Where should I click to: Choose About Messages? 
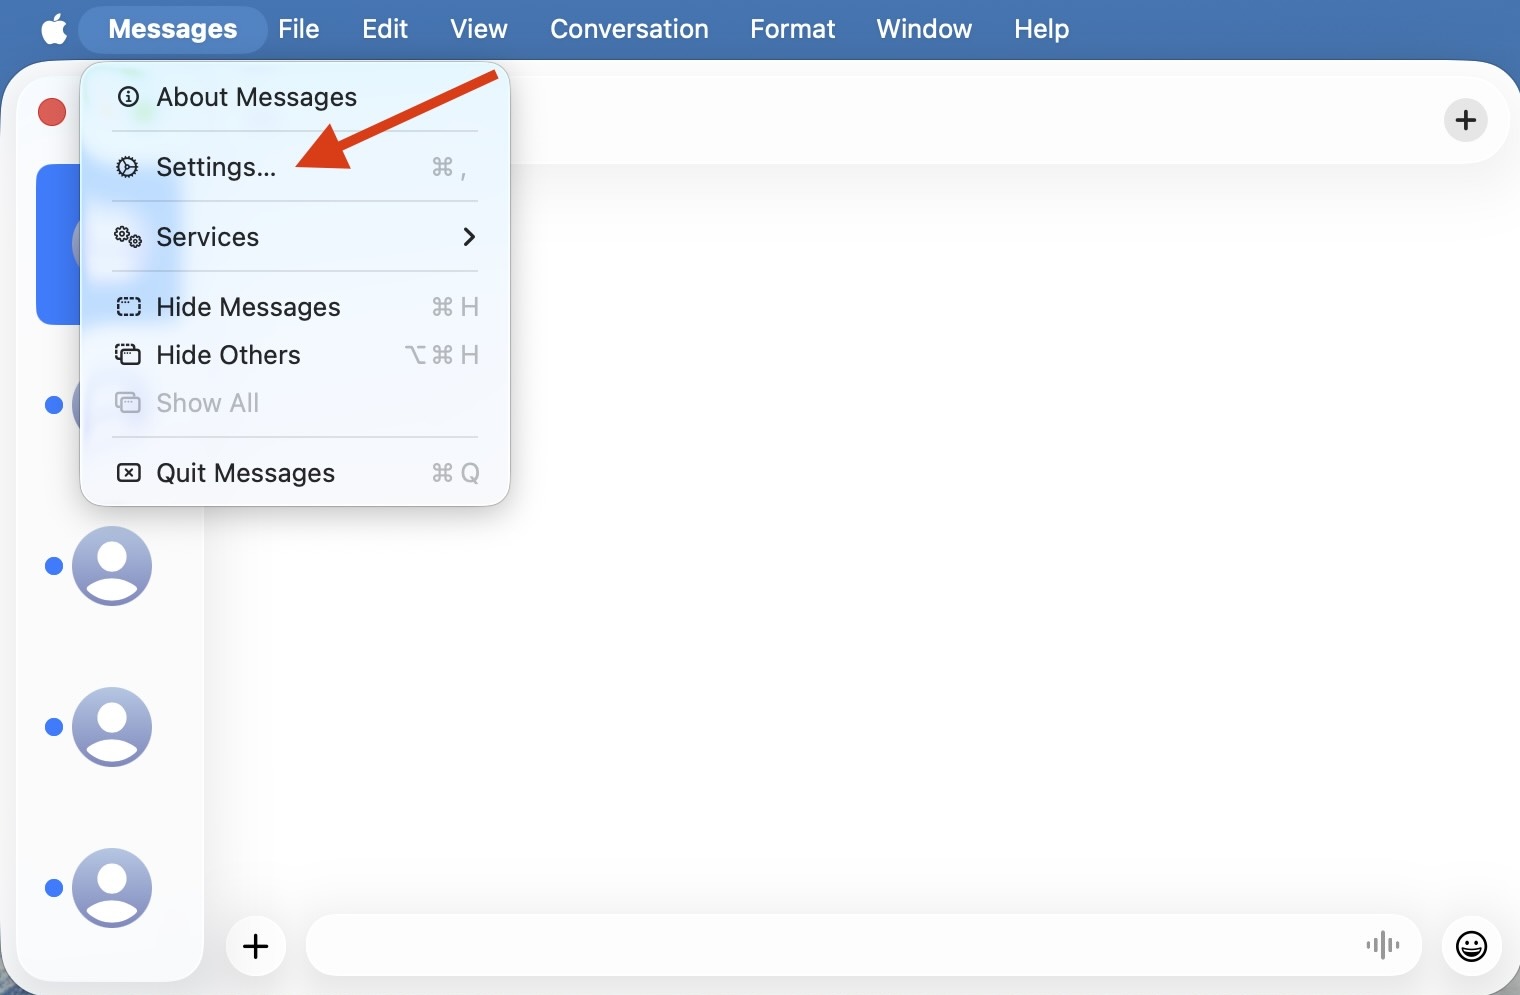pyautogui.click(x=295, y=97)
